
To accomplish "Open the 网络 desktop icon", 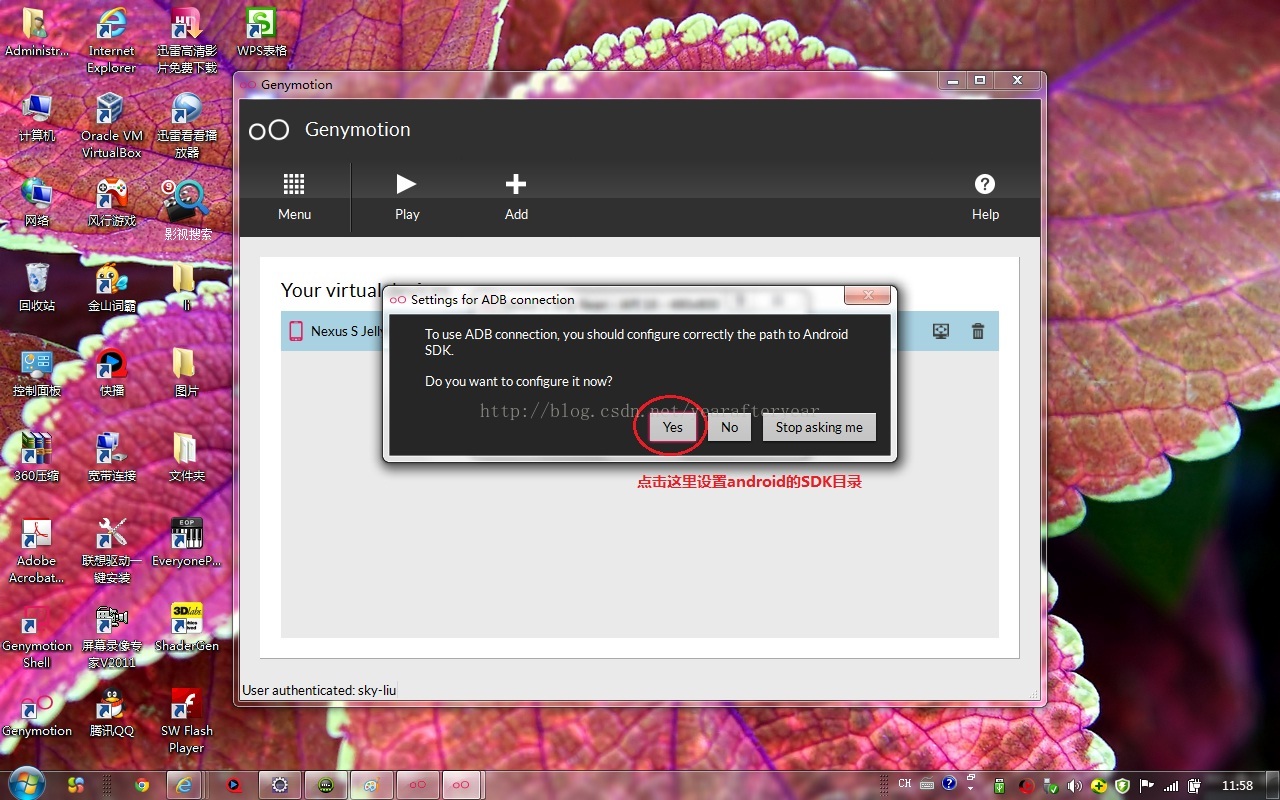I will [37, 203].
